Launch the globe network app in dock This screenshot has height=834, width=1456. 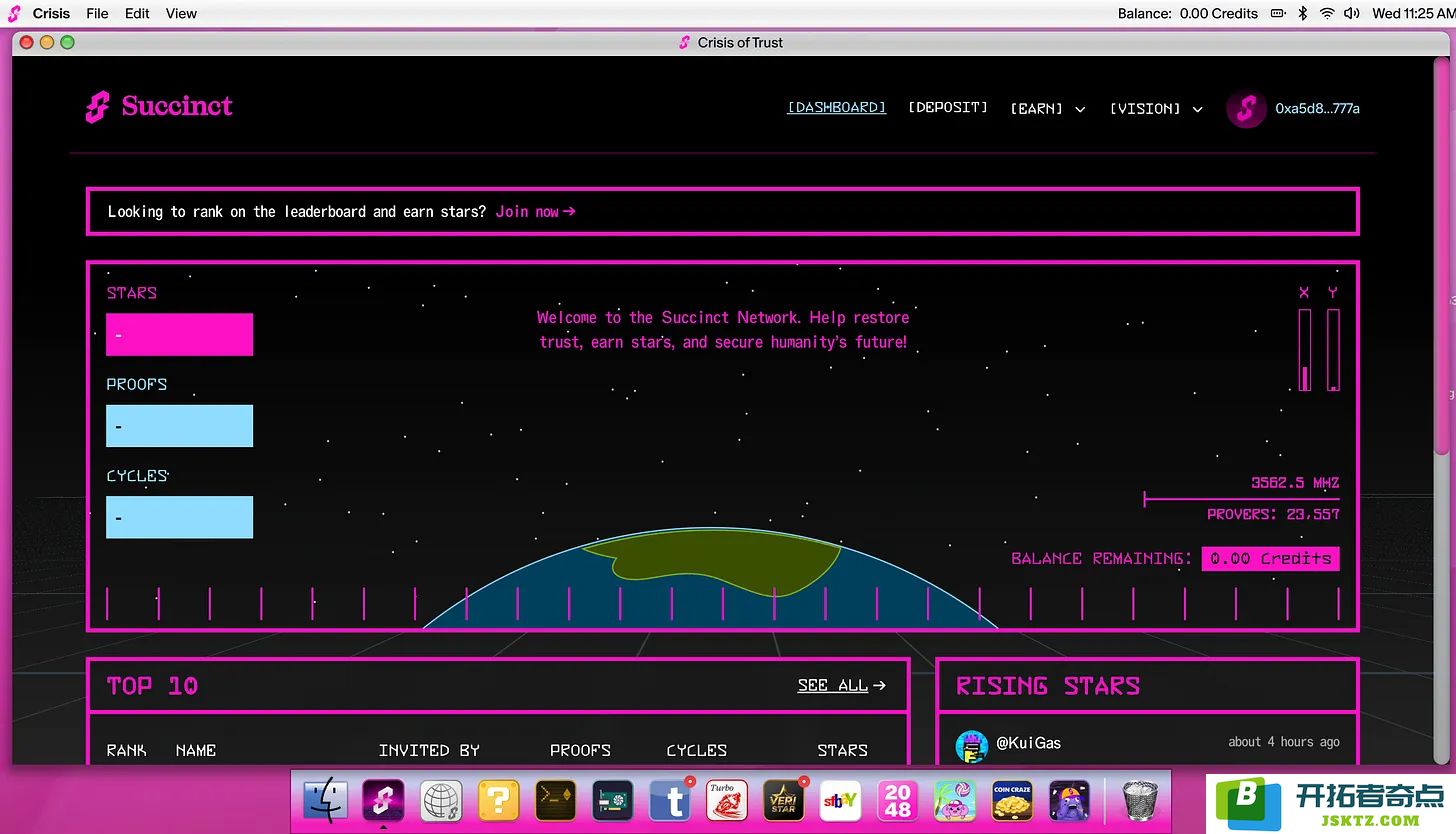tap(441, 801)
